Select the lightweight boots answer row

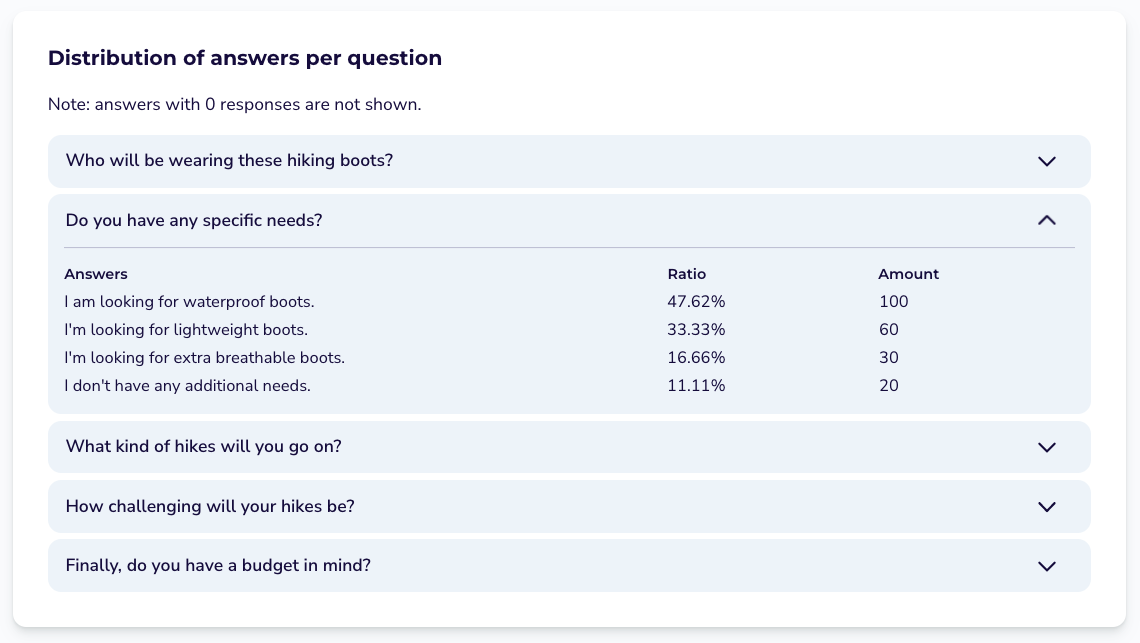(x=569, y=330)
